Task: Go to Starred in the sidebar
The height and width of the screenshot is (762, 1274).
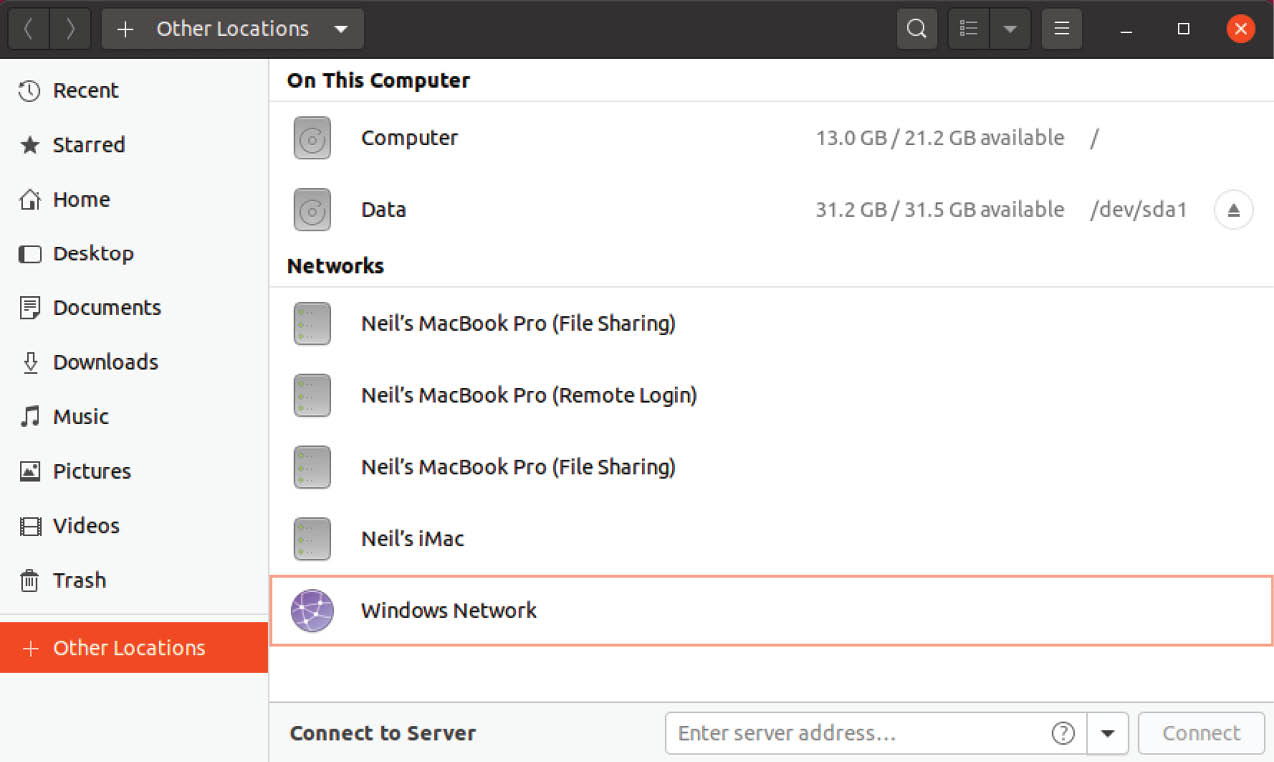Action: click(88, 145)
